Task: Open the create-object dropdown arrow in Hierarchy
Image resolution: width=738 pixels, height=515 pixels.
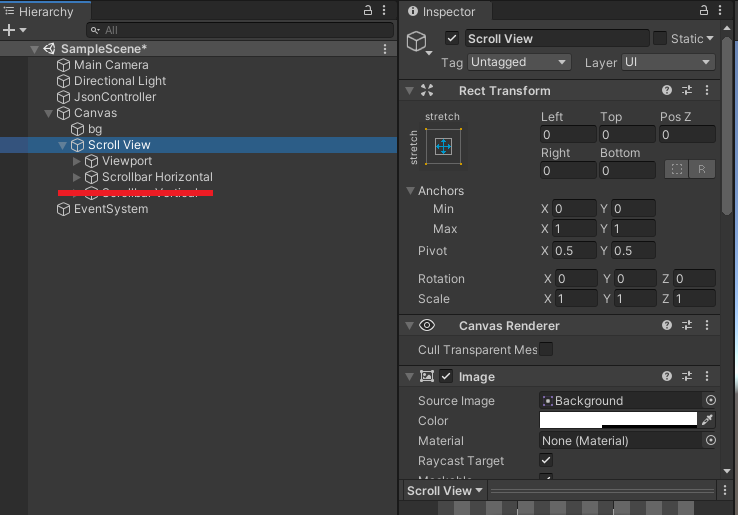Action: coord(23,30)
